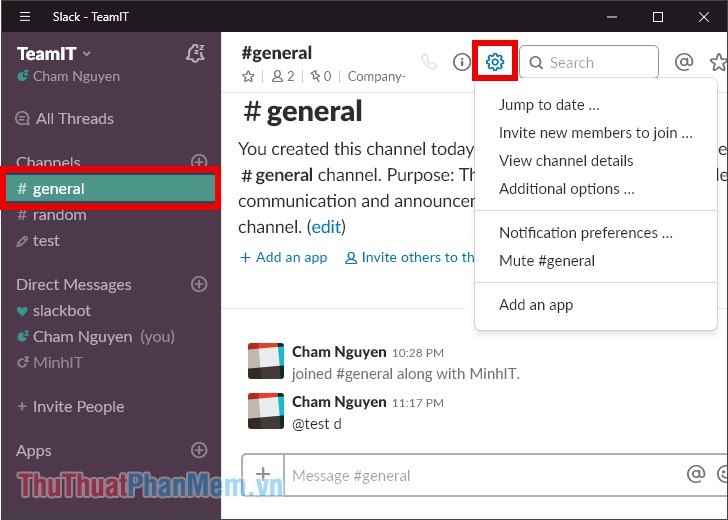Open All Threads view

click(x=65, y=119)
